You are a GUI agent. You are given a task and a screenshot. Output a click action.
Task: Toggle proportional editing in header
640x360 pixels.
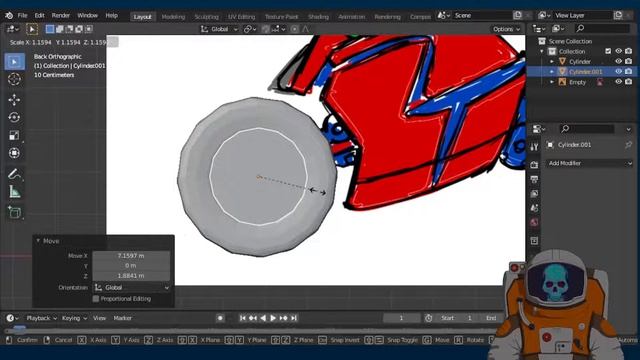(x=295, y=29)
